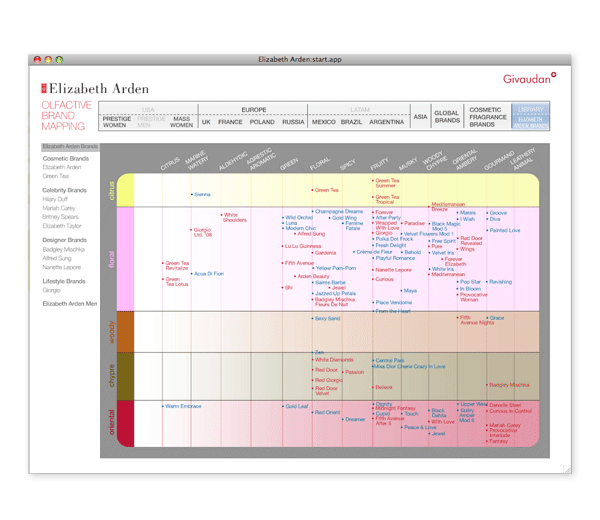This screenshot has width=600, height=520.
Task: Switch to the UK market tab
Action: tap(206, 122)
